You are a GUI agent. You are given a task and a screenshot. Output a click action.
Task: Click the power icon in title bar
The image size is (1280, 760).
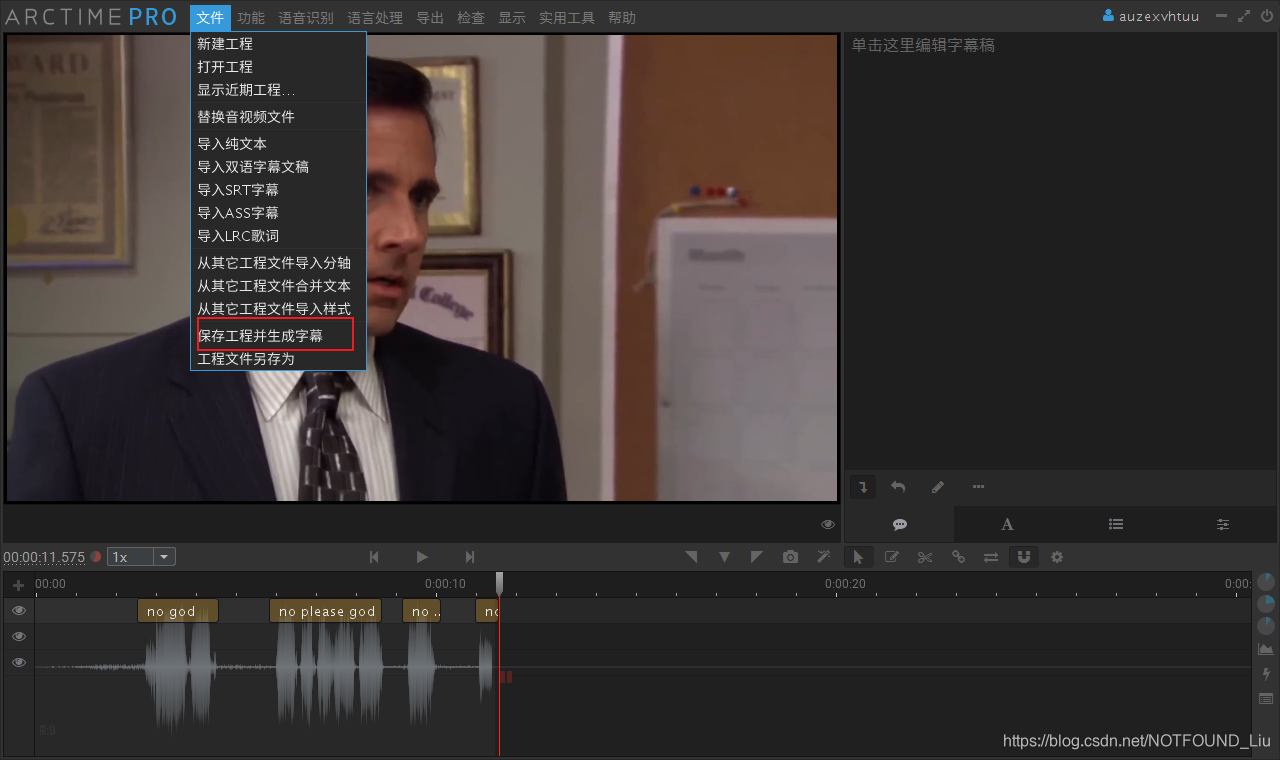1267,16
